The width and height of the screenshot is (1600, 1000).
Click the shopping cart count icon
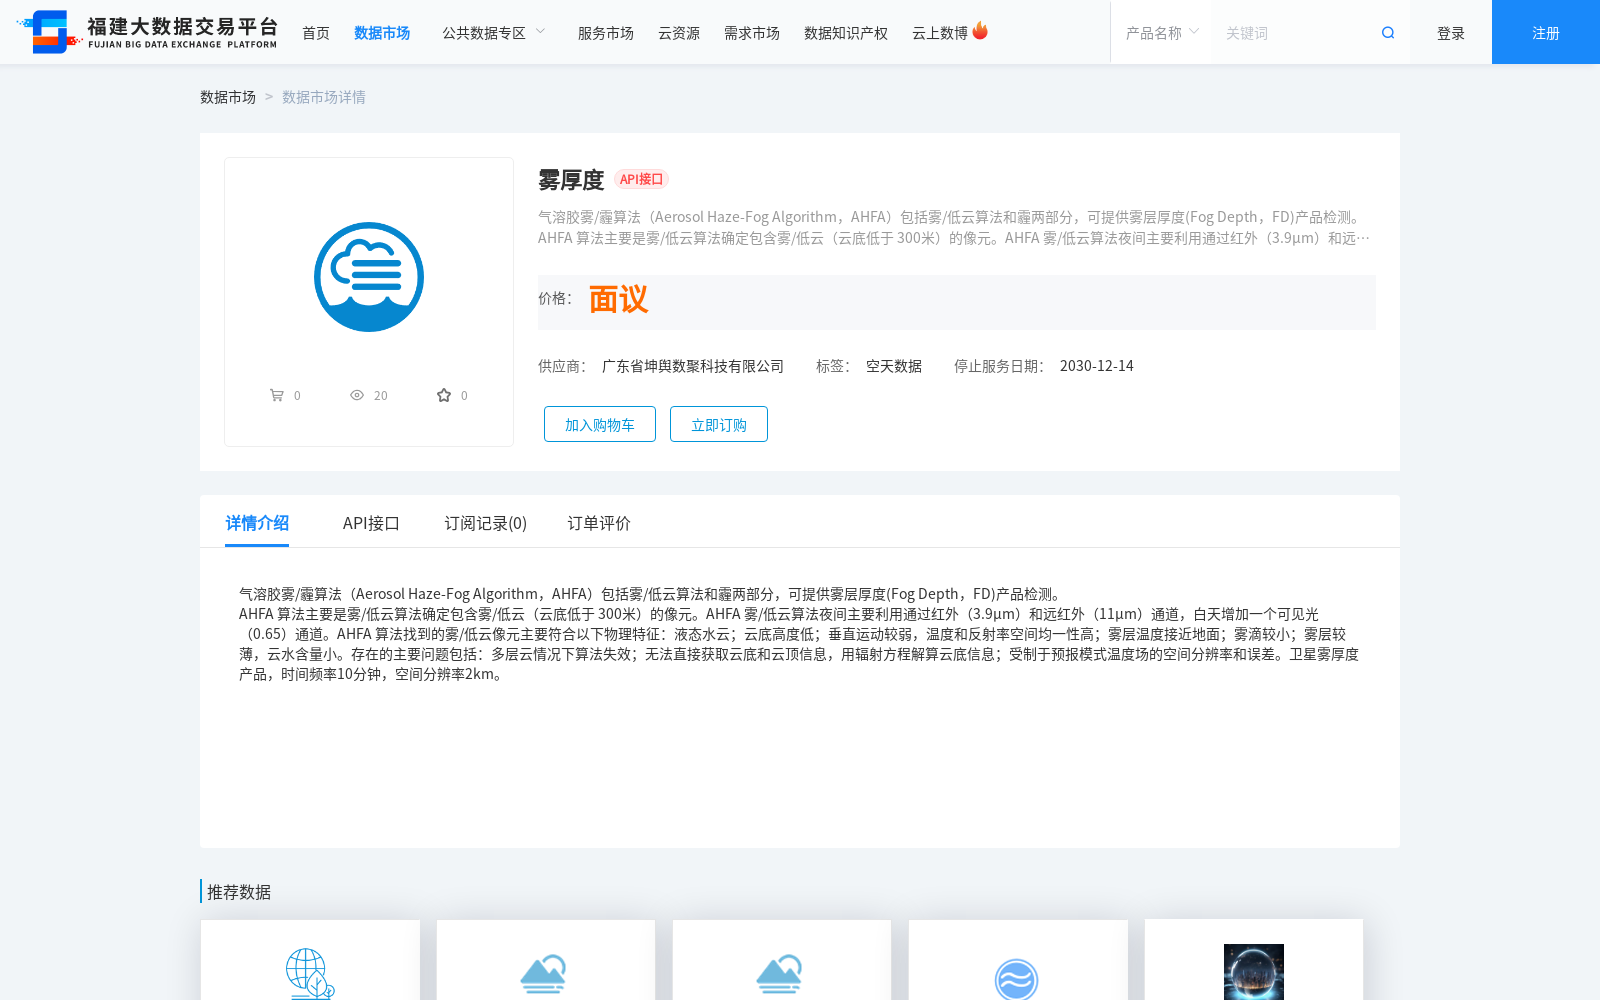[x=277, y=395]
